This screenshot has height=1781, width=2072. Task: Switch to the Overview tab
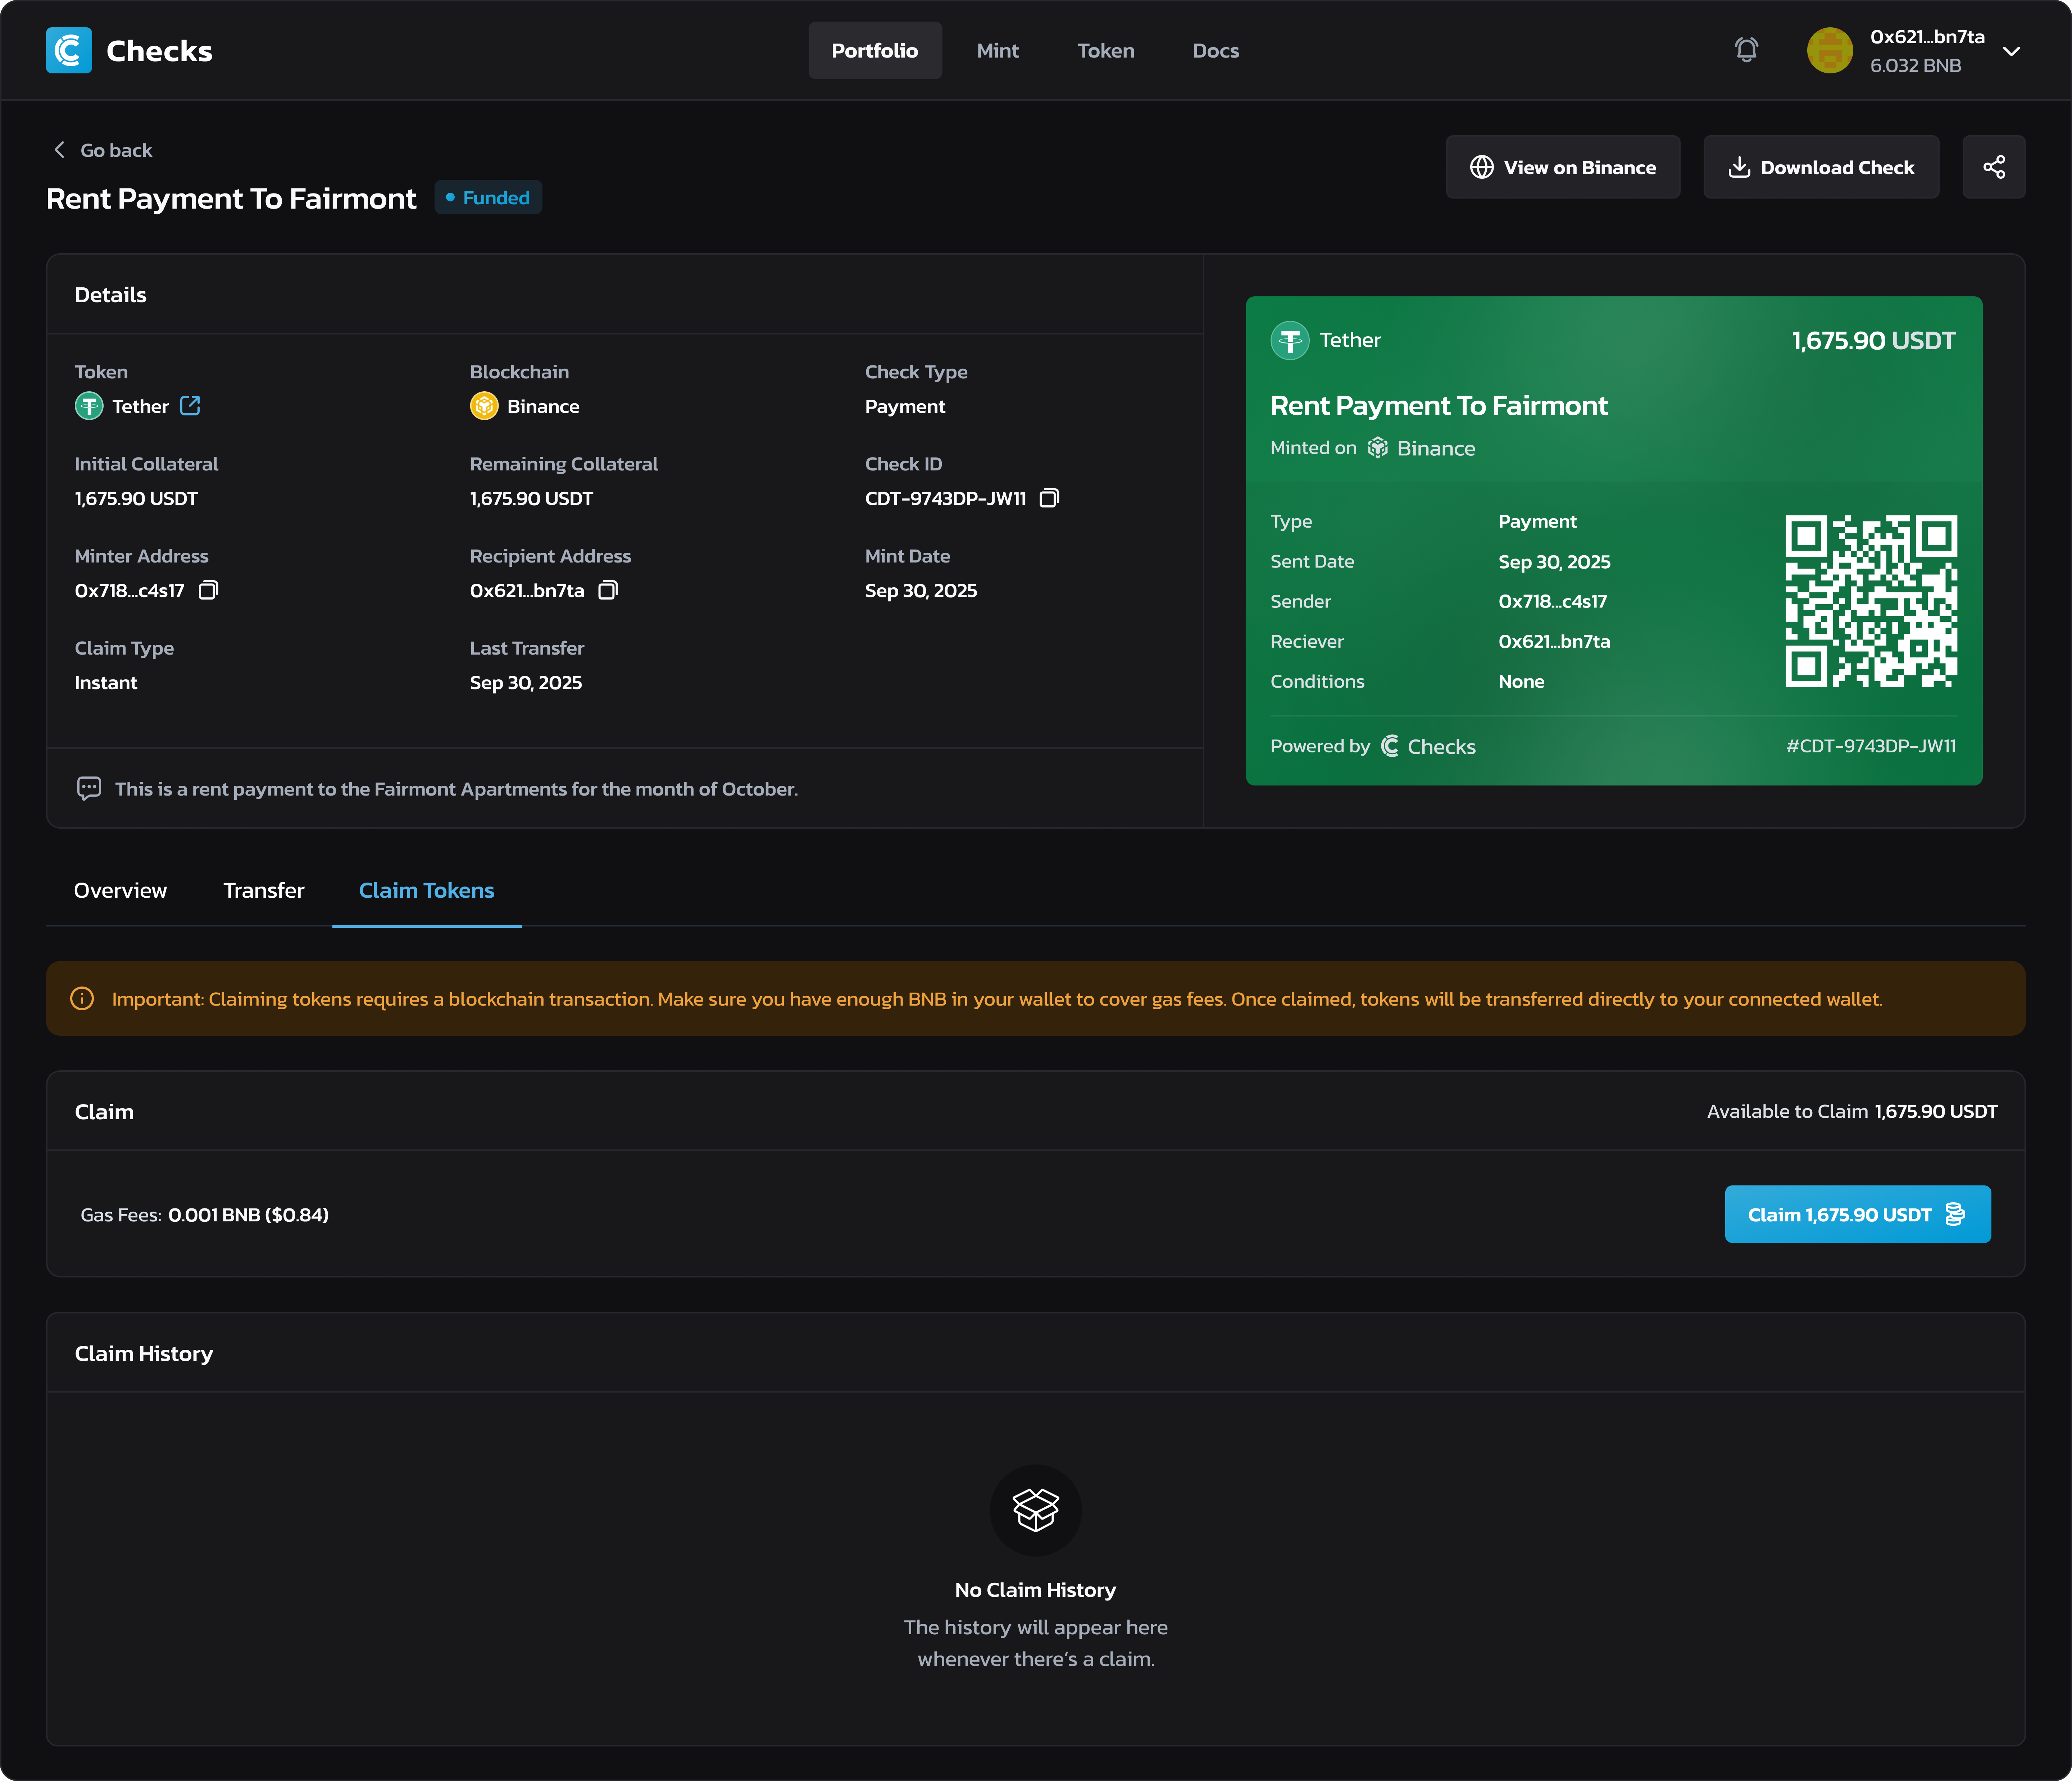tap(120, 890)
